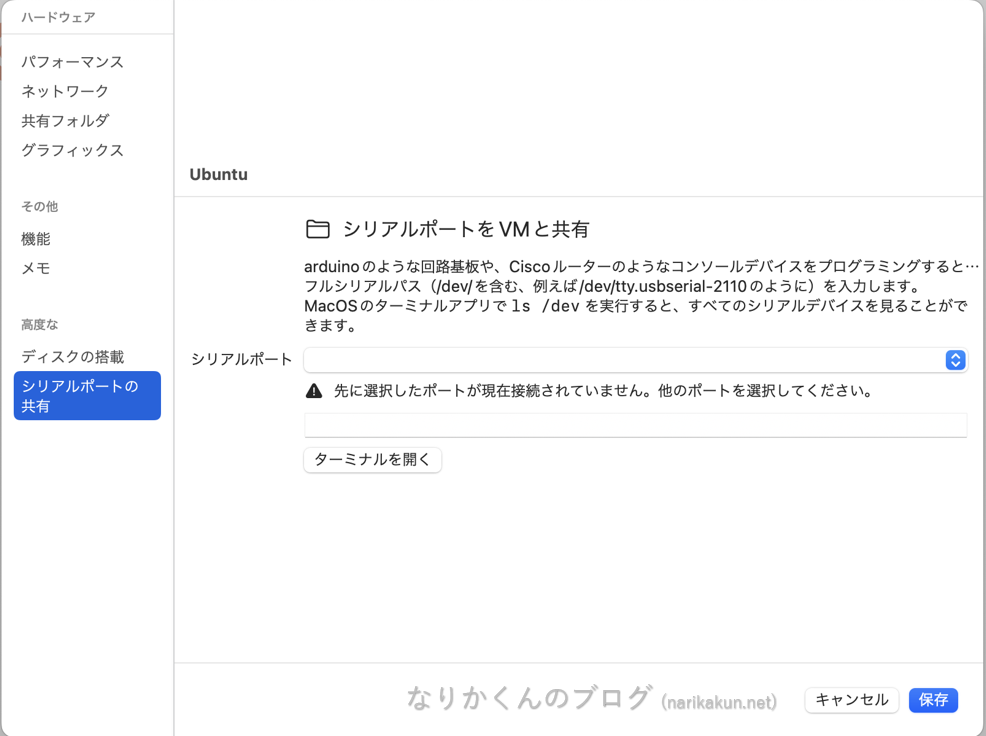Click the arduino description paragraph
986x736 pixels.
[641, 296]
